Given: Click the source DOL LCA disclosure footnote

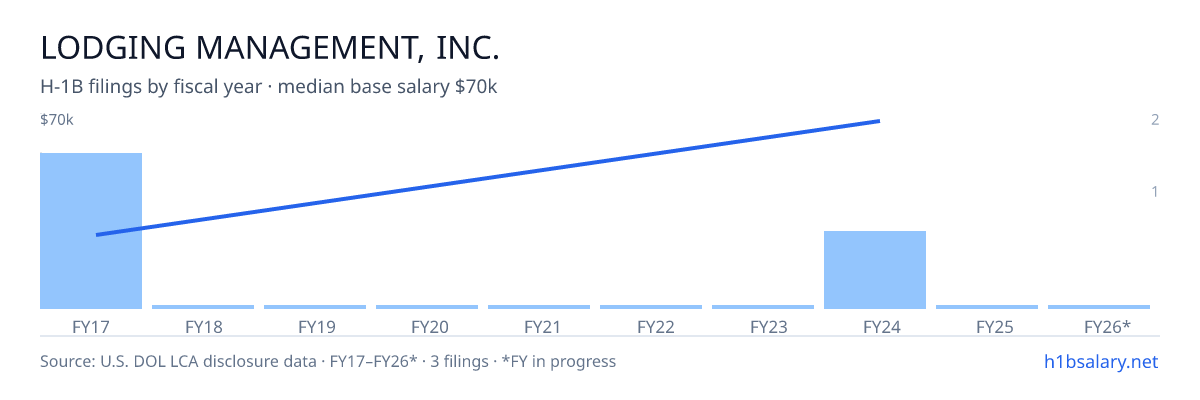Looking at the screenshot, I should pos(328,361).
